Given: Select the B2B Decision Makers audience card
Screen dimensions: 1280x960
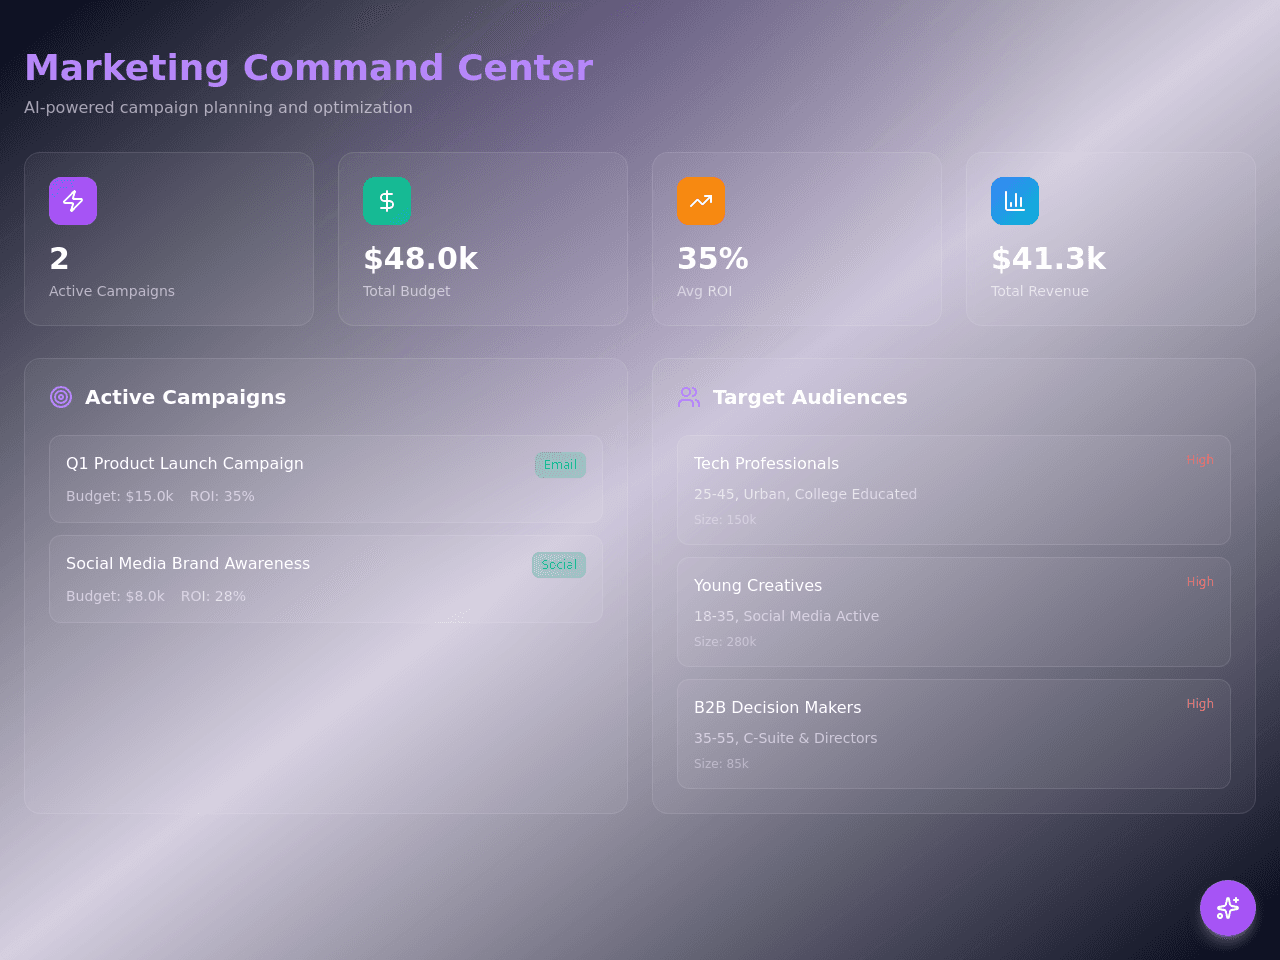Looking at the screenshot, I should point(954,734).
